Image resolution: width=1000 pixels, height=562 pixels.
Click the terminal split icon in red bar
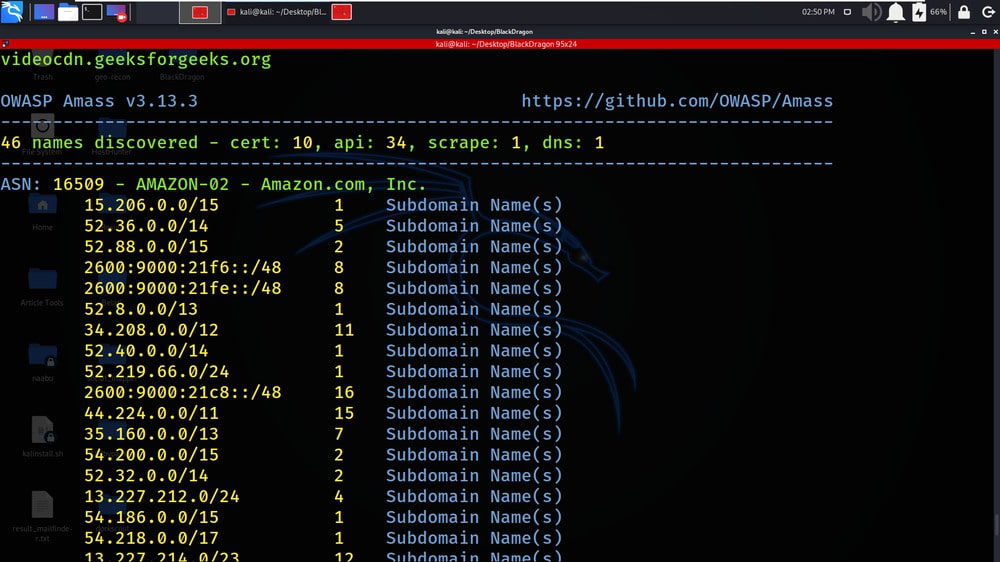[5, 44]
